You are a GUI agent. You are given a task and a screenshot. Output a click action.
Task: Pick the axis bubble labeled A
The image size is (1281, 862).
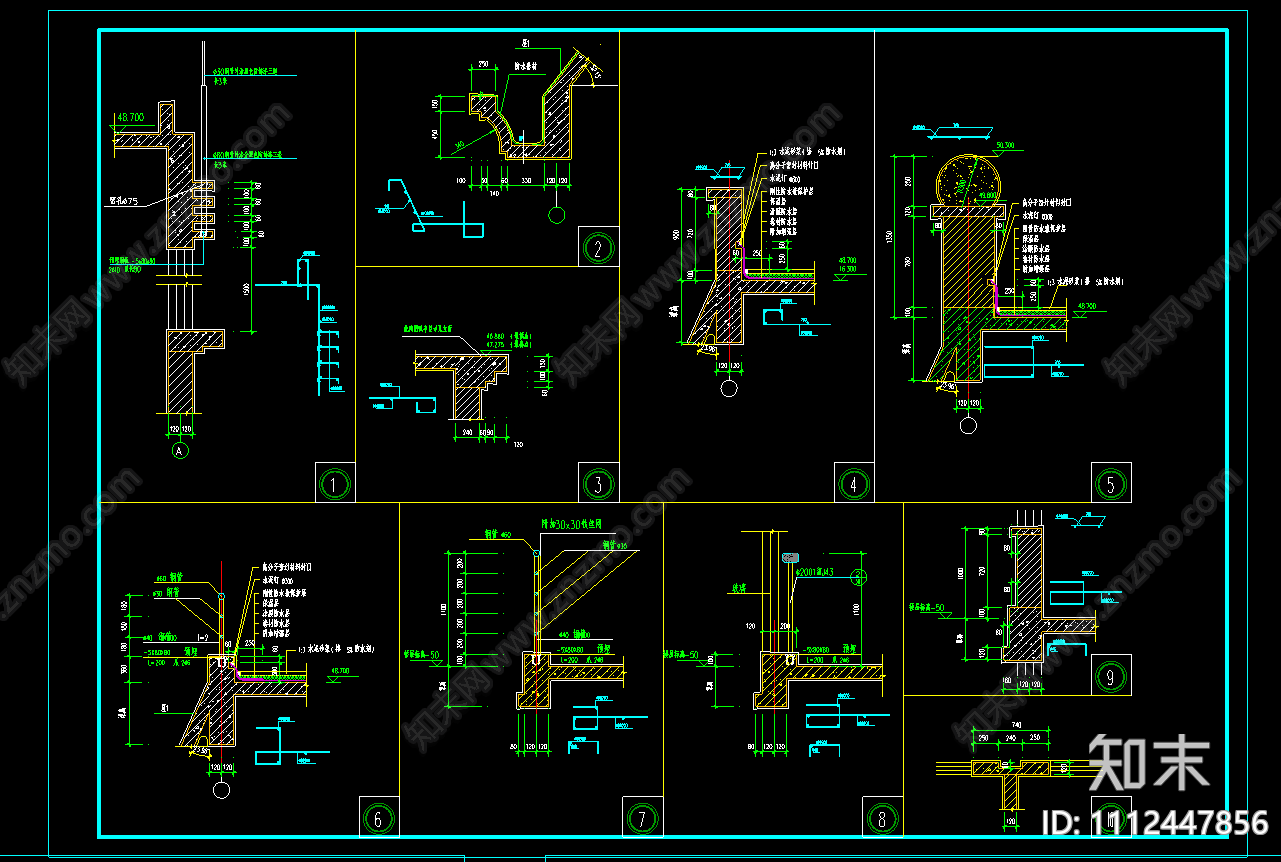pyautogui.click(x=180, y=452)
